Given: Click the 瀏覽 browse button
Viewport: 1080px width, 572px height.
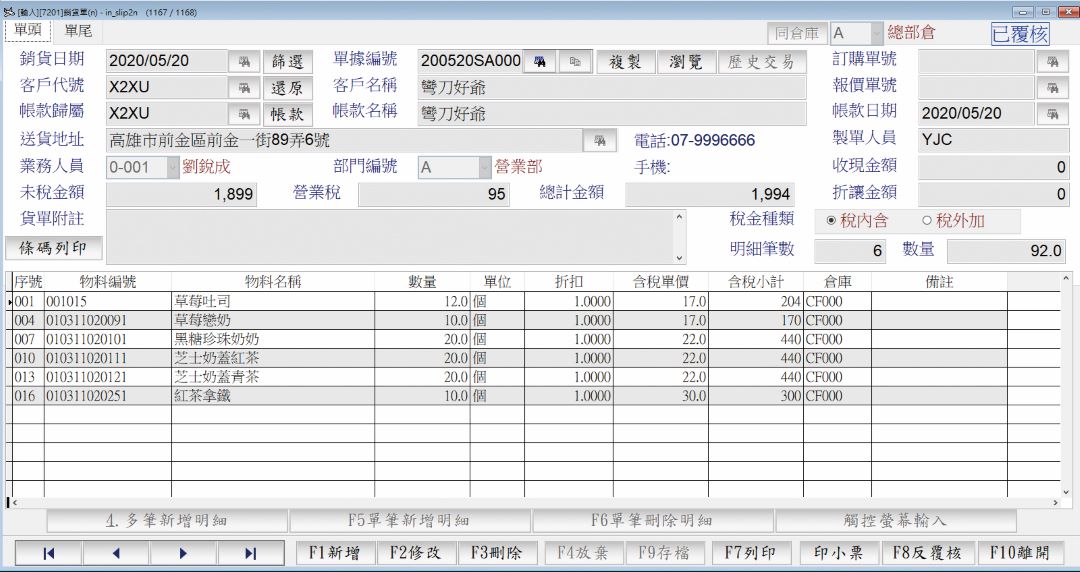Looking at the screenshot, I should 686,62.
